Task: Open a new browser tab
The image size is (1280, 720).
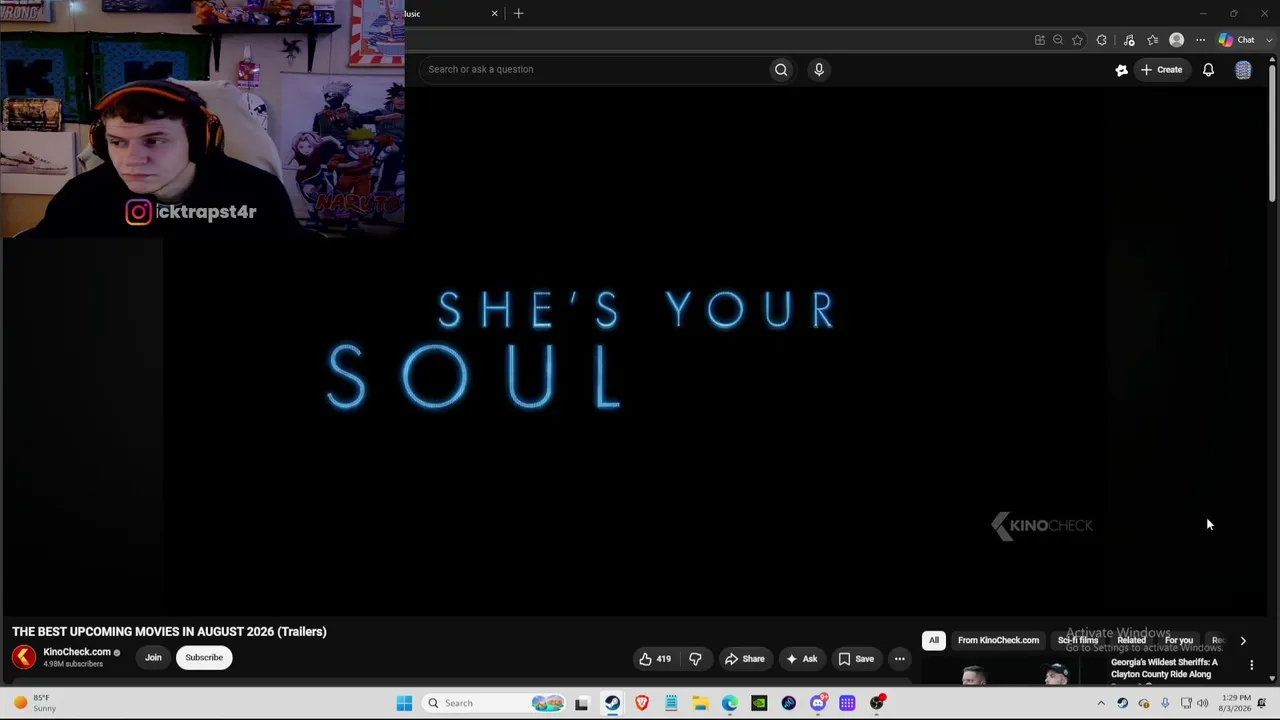Action: coord(518,13)
